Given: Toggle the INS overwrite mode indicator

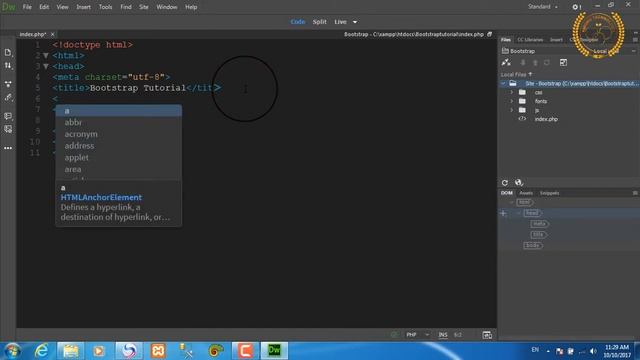Looking at the screenshot, I should pos(443,335).
